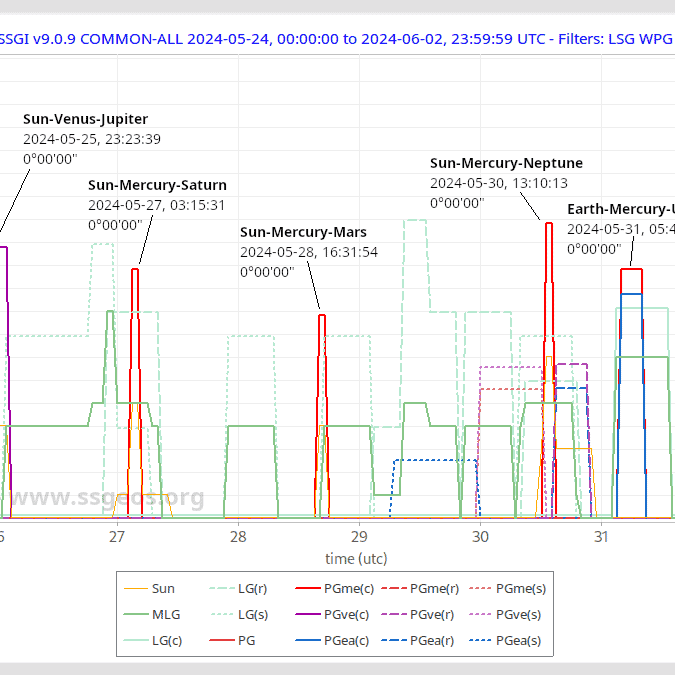Image resolution: width=675 pixels, height=675 pixels.
Task: Click the x-axis tick label 29
Action: [x=359, y=536]
